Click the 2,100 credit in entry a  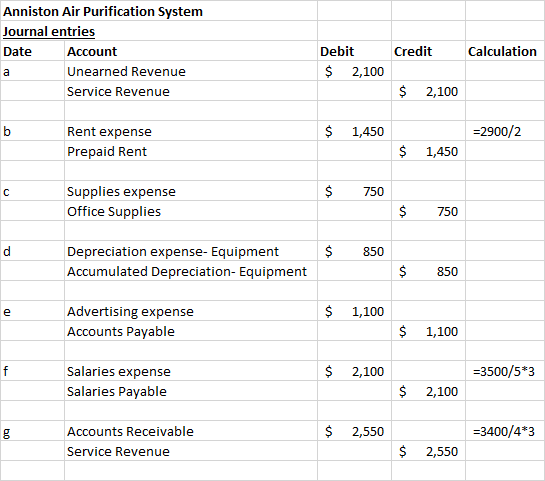(428, 91)
